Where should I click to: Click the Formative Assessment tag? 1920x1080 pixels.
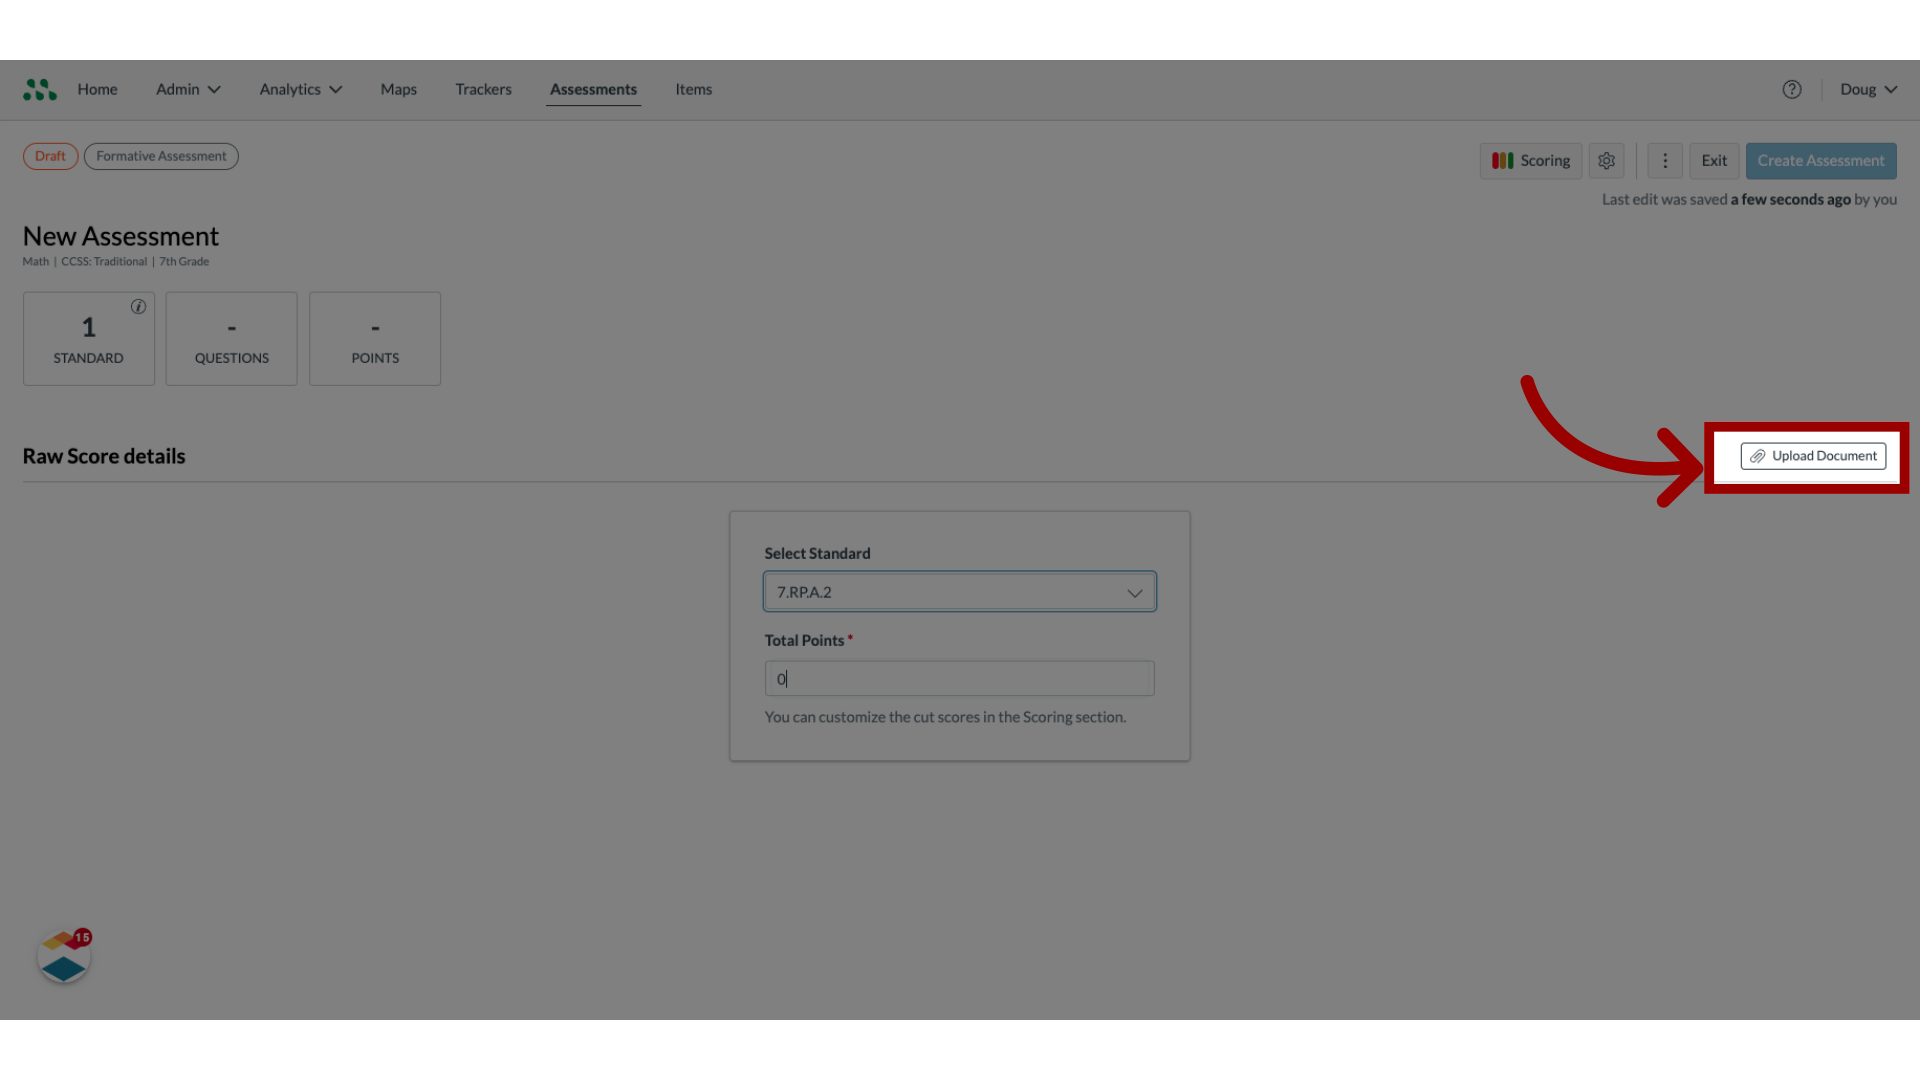[161, 156]
